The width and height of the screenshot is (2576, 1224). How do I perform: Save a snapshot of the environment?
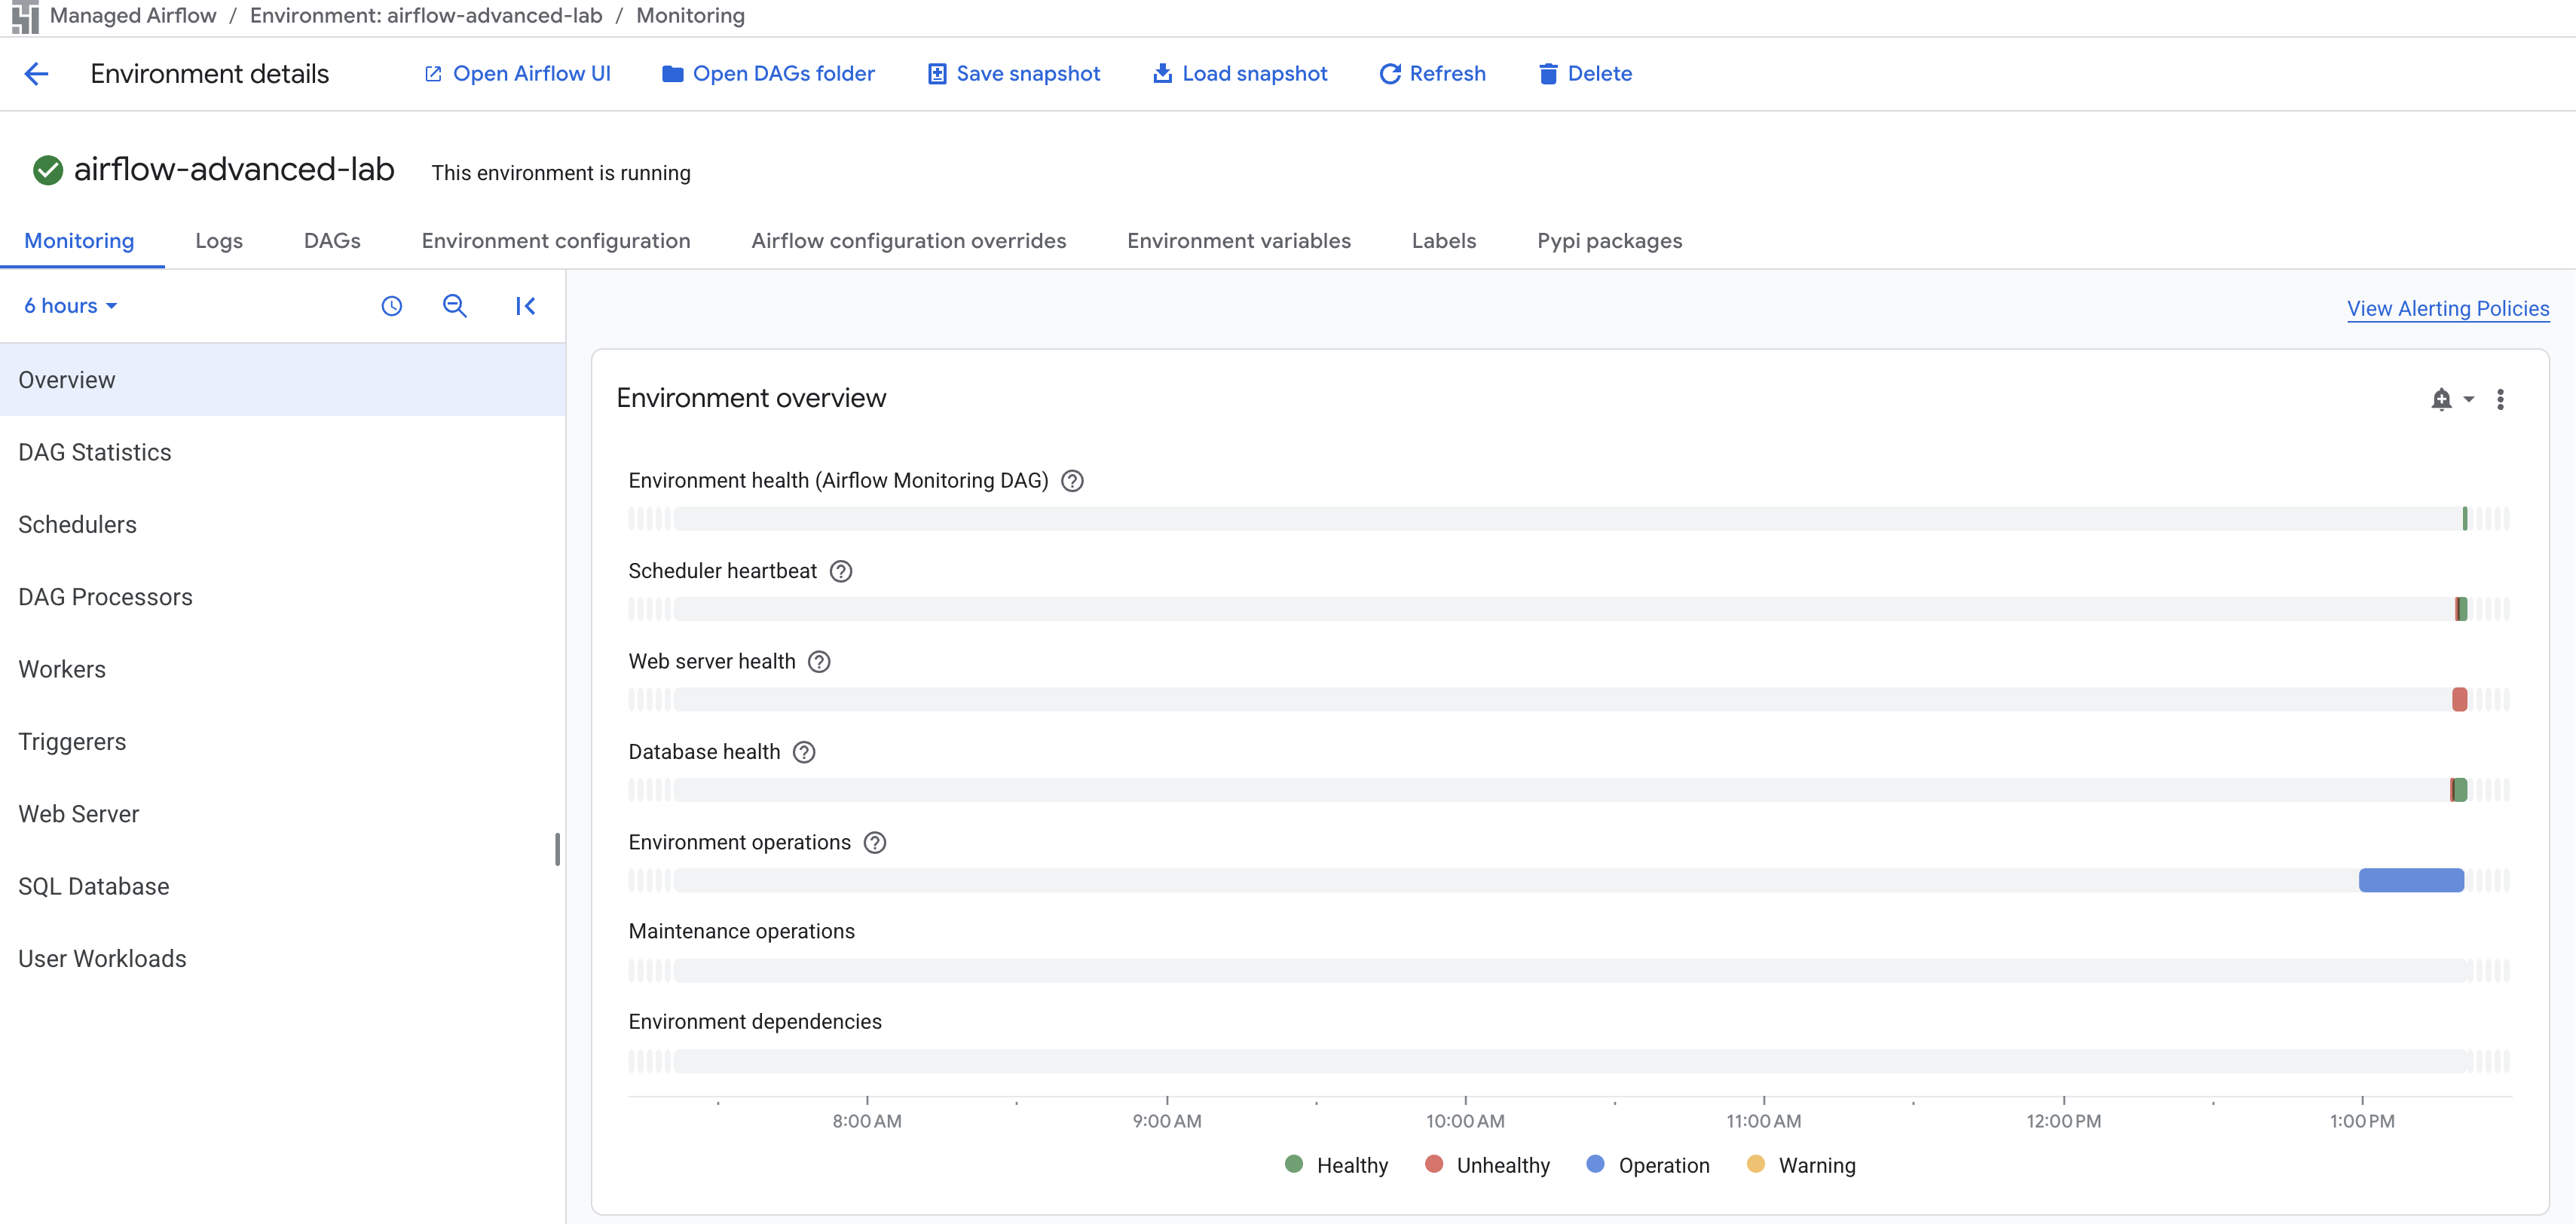[x=1012, y=73]
